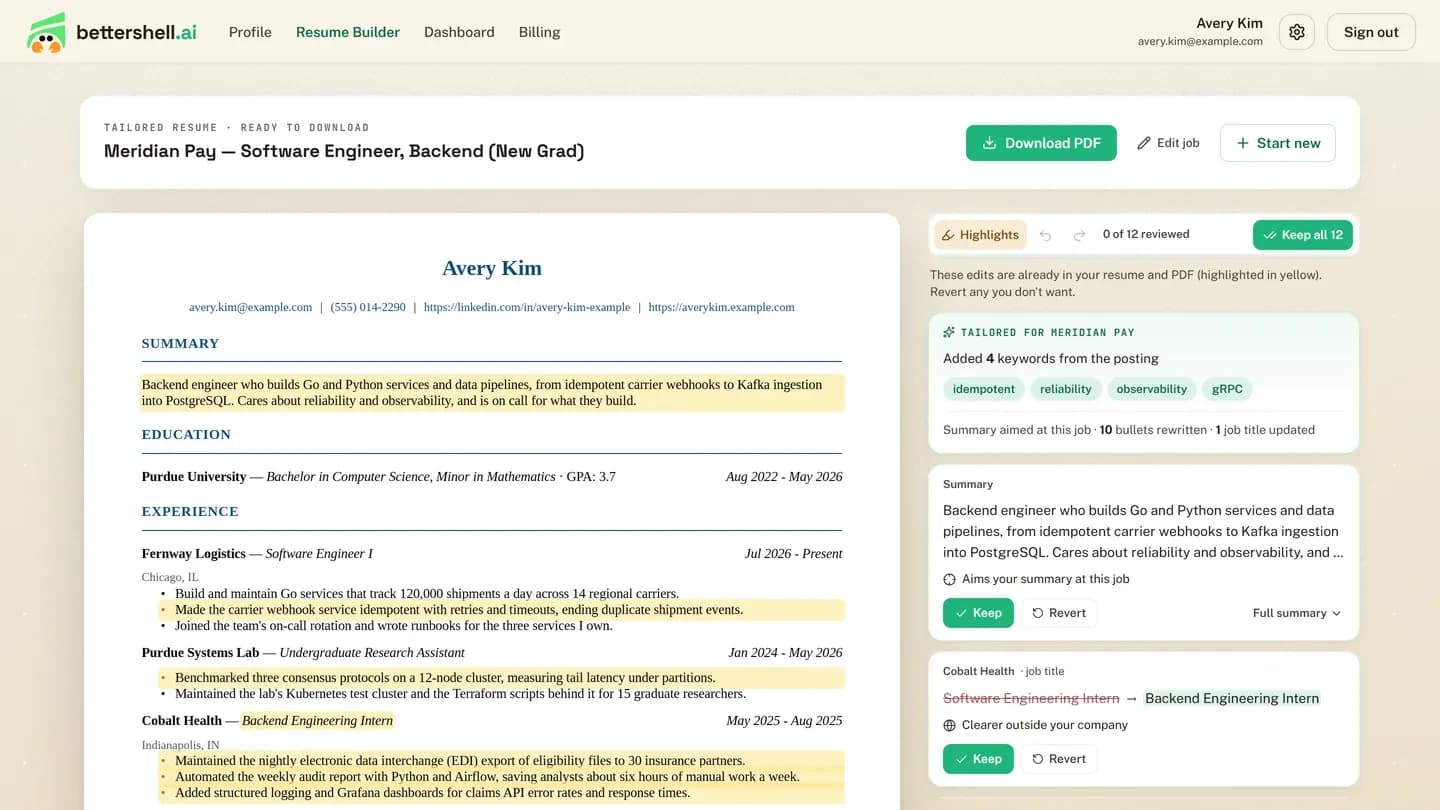This screenshot has width=1440, height=810.
Task: Select the idempotent keyword chip
Action: (x=984, y=389)
